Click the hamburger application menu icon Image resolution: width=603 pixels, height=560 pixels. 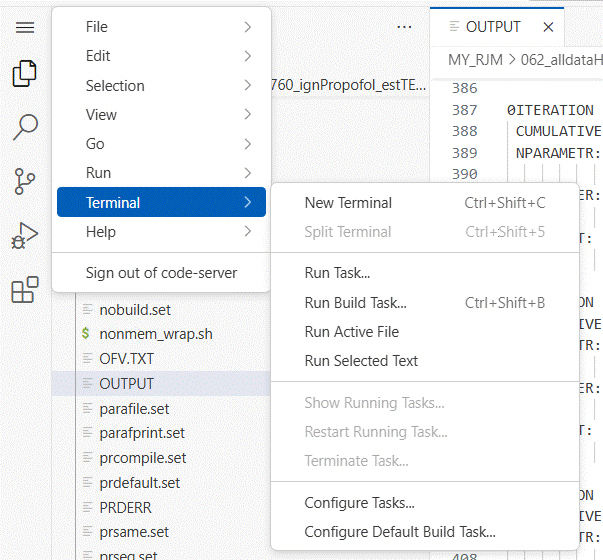(25, 27)
